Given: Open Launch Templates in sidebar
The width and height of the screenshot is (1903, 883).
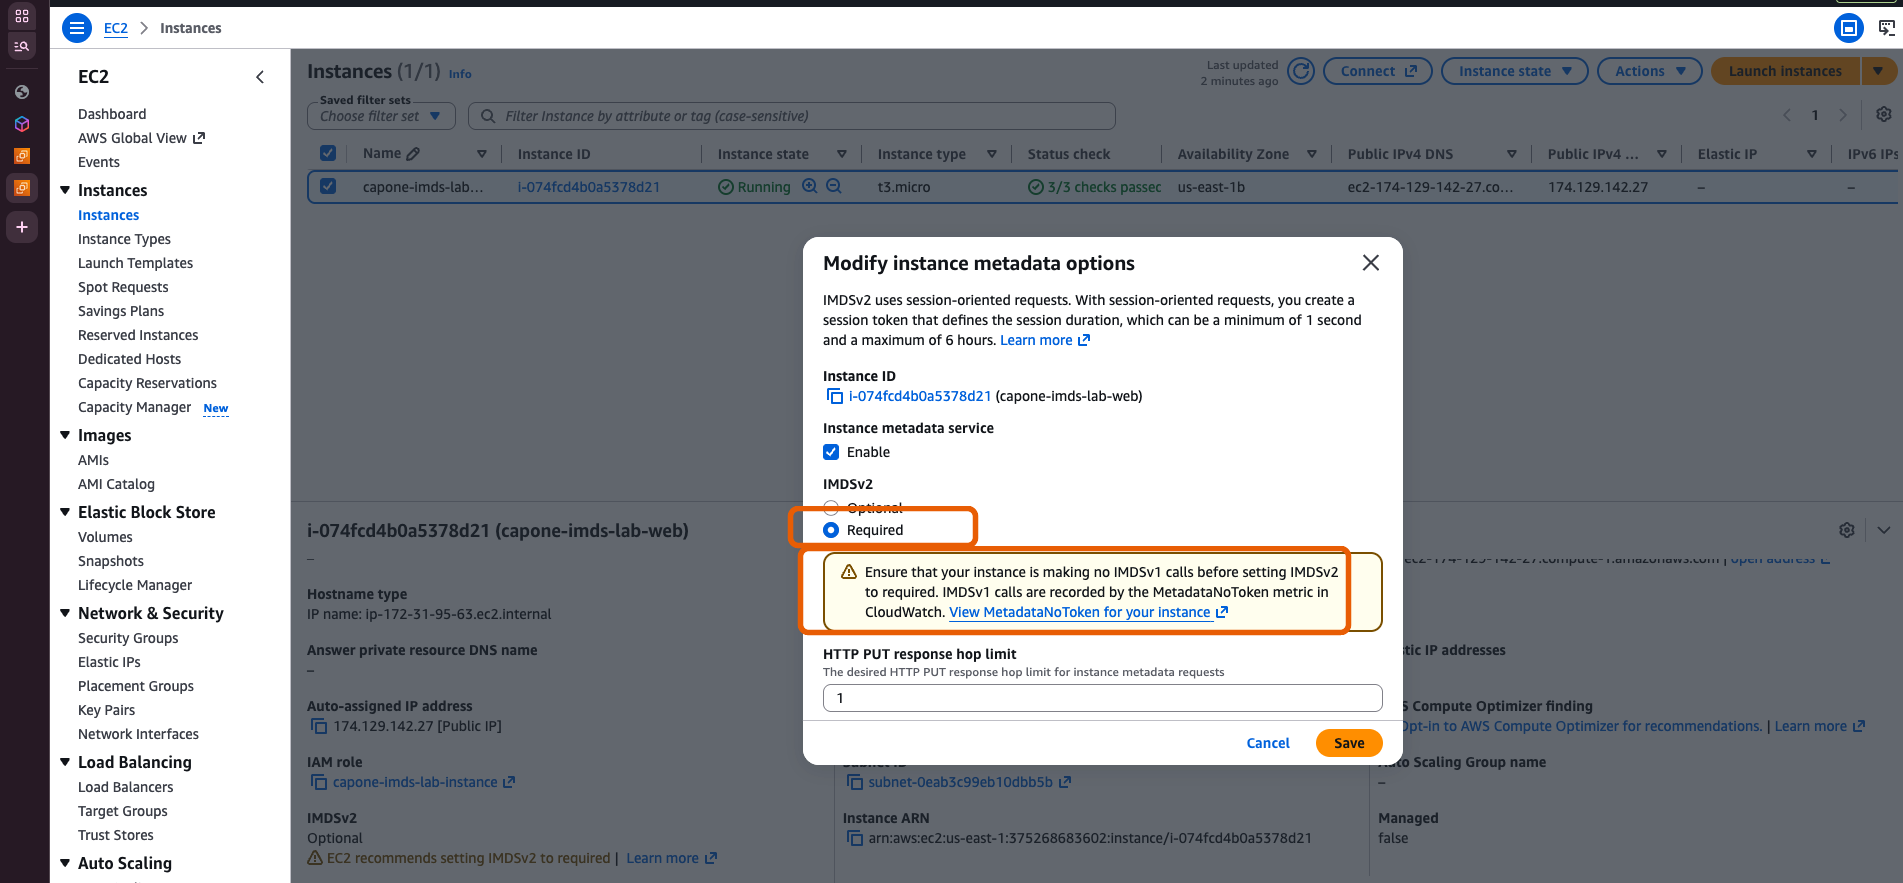Looking at the screenshot, I should point(135,263).
